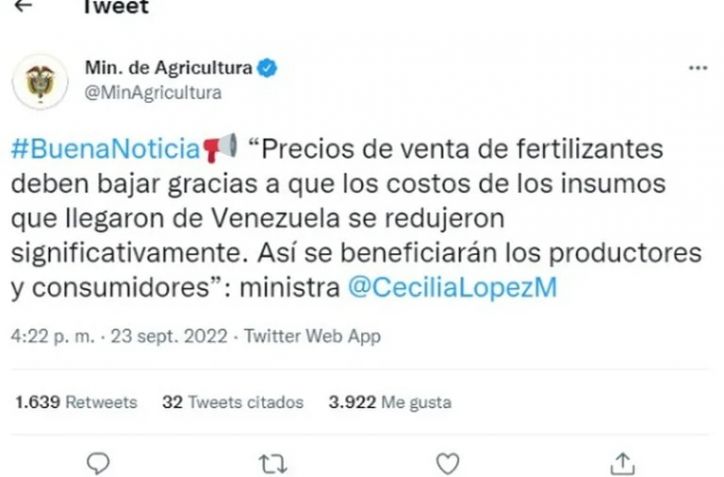Open the @MinAgricultura handle
Screen dimensions: 724x477
153,93
